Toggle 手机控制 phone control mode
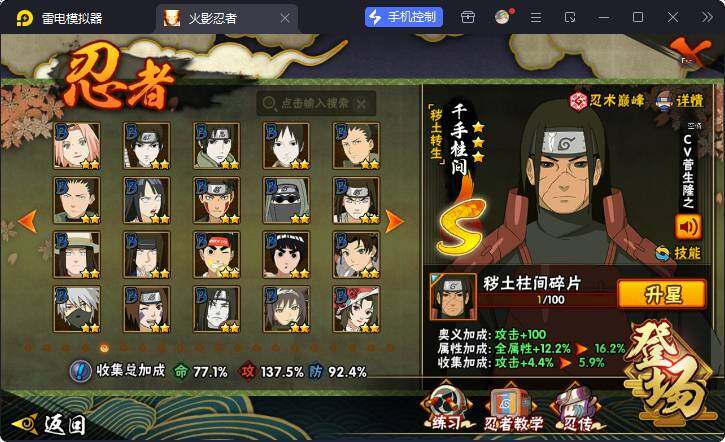This screenshot has width=725, height=442. pyautogui.click(x=403, y=18)
